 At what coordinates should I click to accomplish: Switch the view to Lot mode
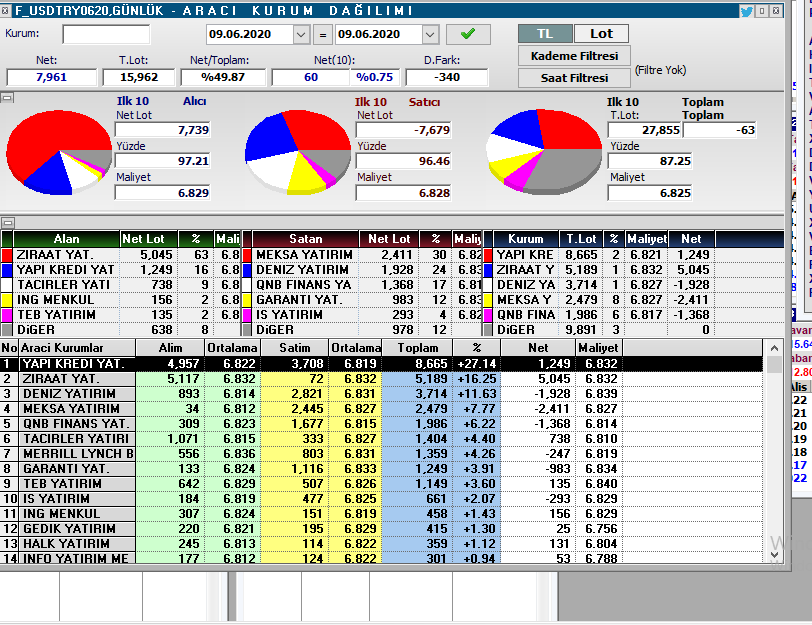point(601,34)
